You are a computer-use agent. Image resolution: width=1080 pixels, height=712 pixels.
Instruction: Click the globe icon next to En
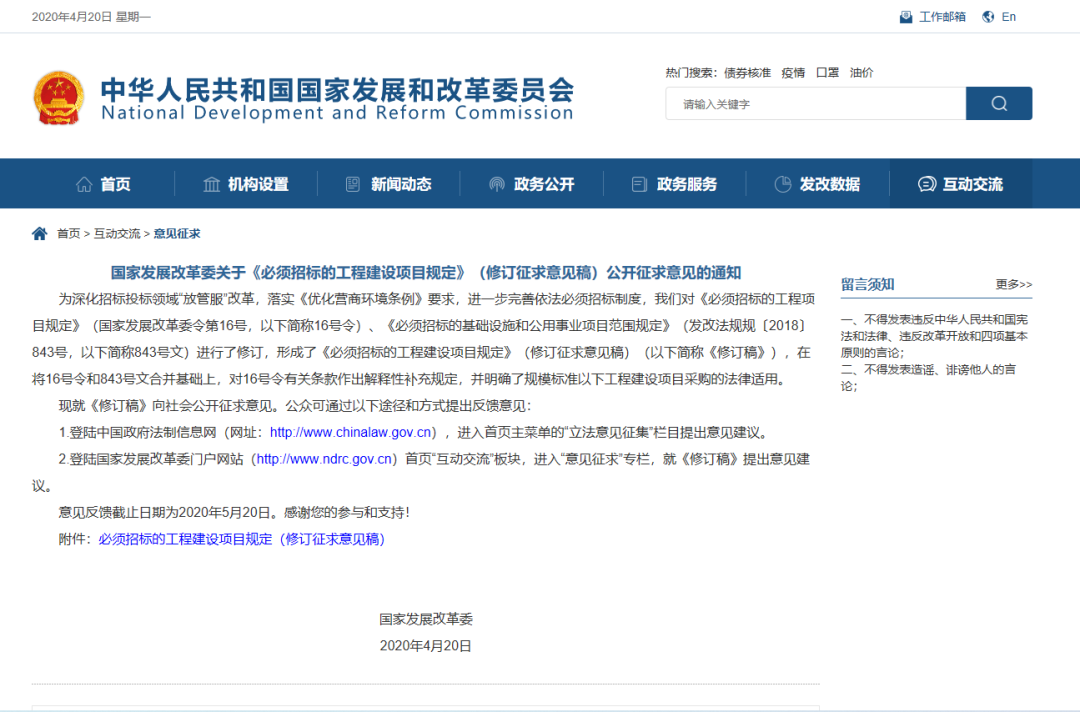(988, 16)
